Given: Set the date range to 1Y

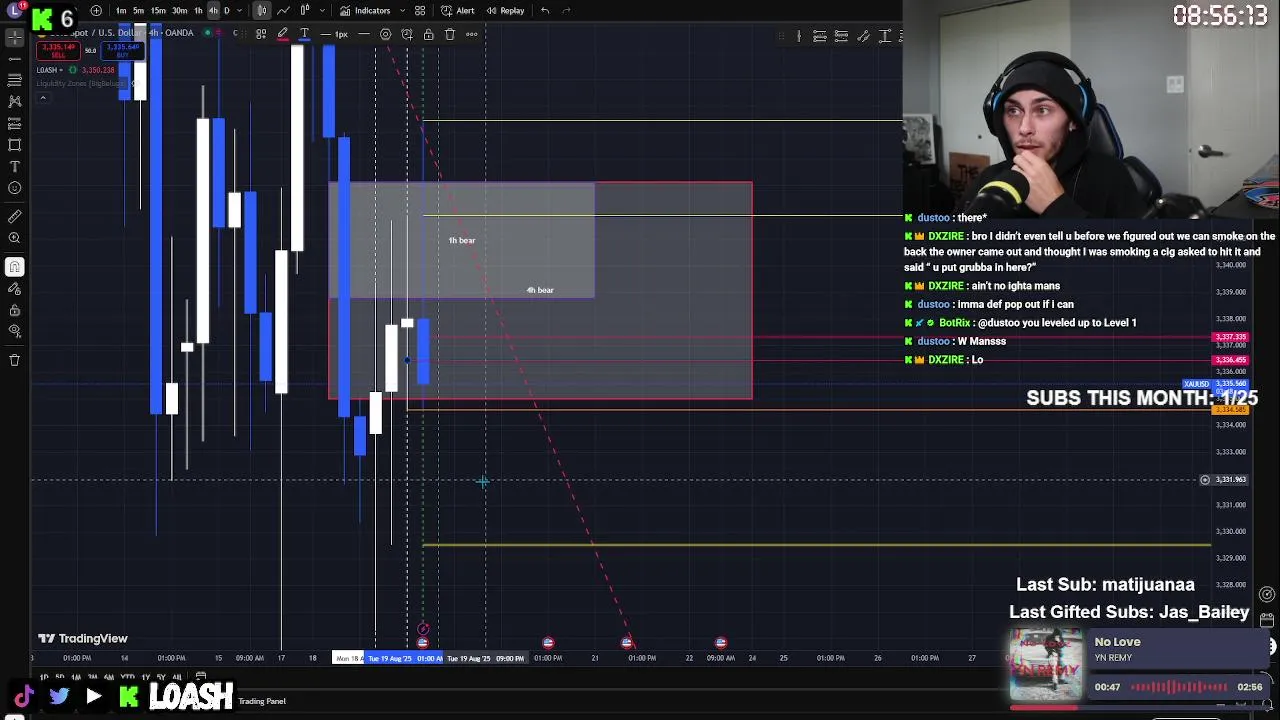Looking at the screenshot, I should (147, 677).
